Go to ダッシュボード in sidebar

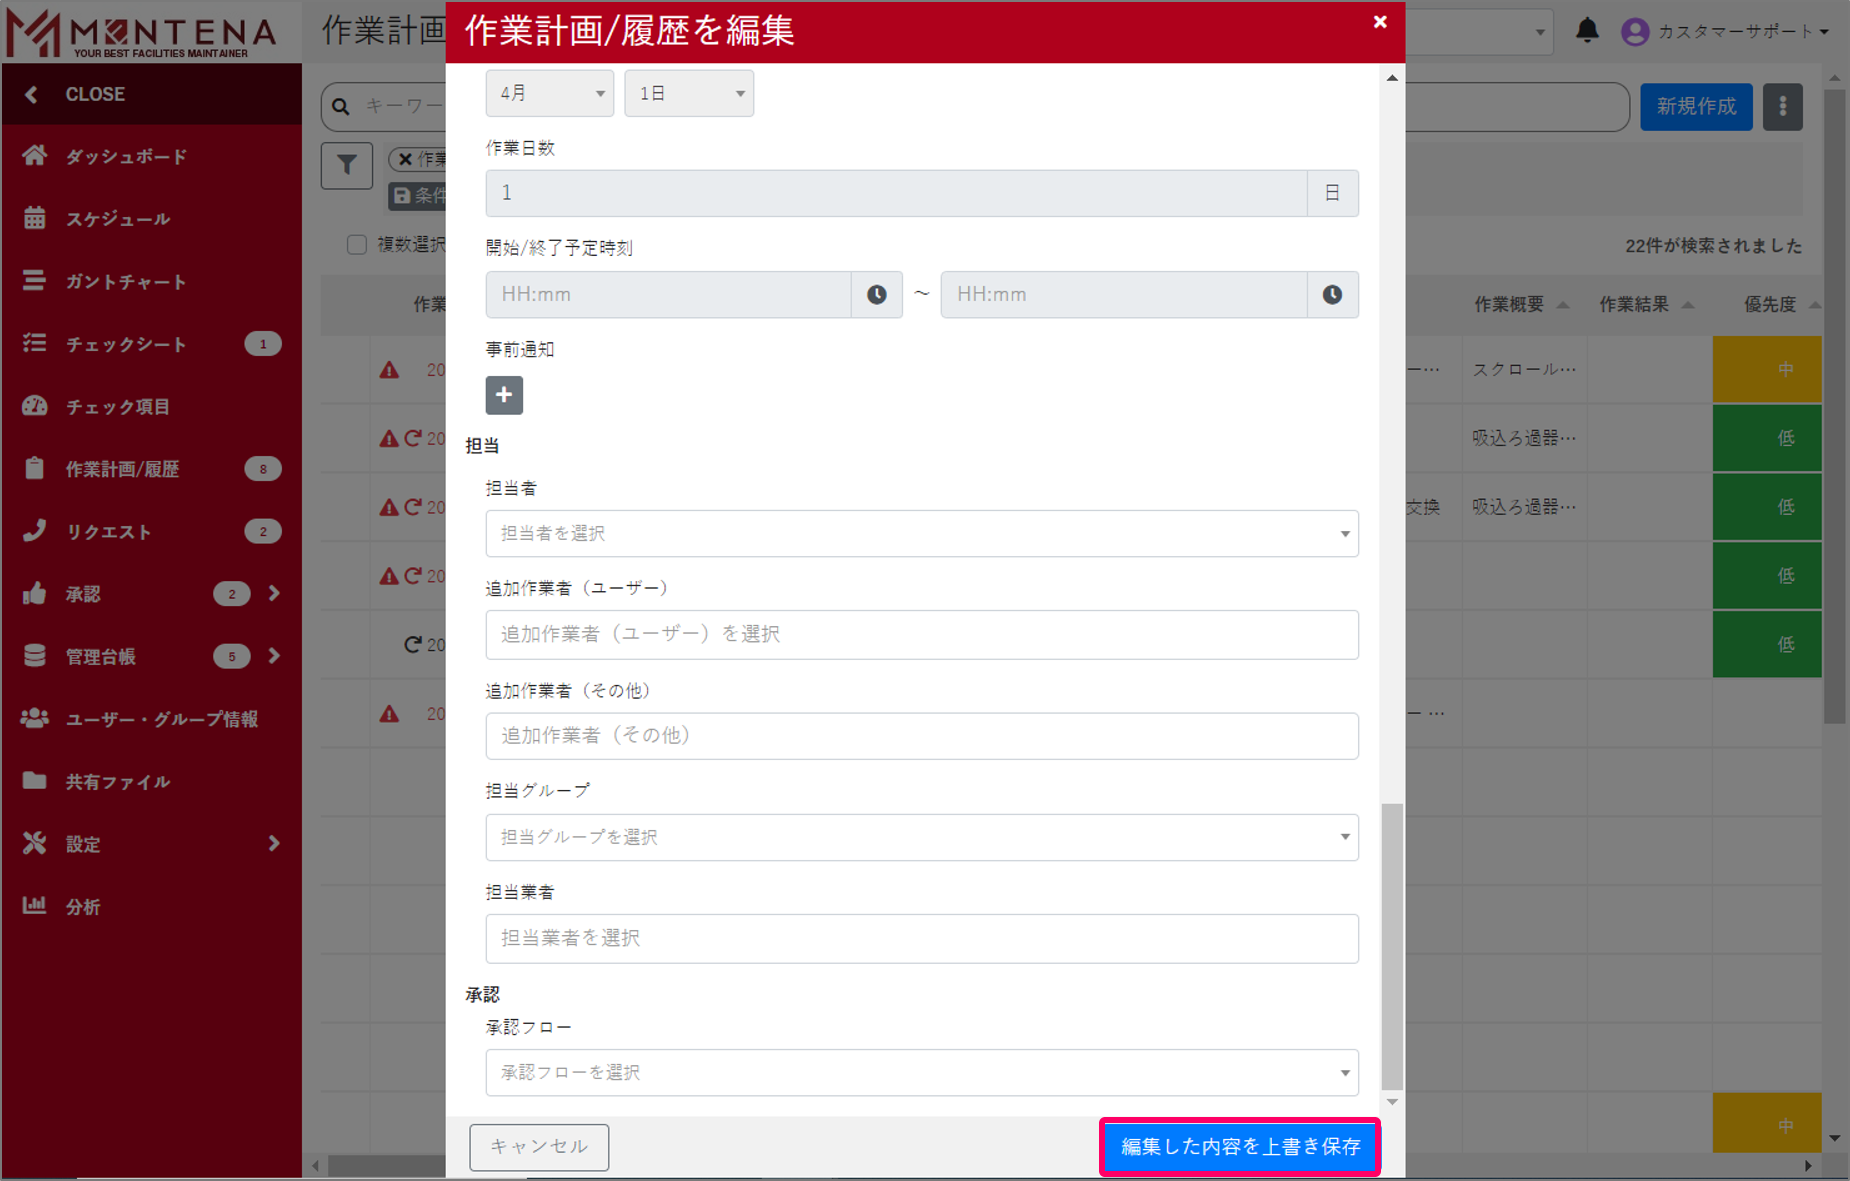126,157
